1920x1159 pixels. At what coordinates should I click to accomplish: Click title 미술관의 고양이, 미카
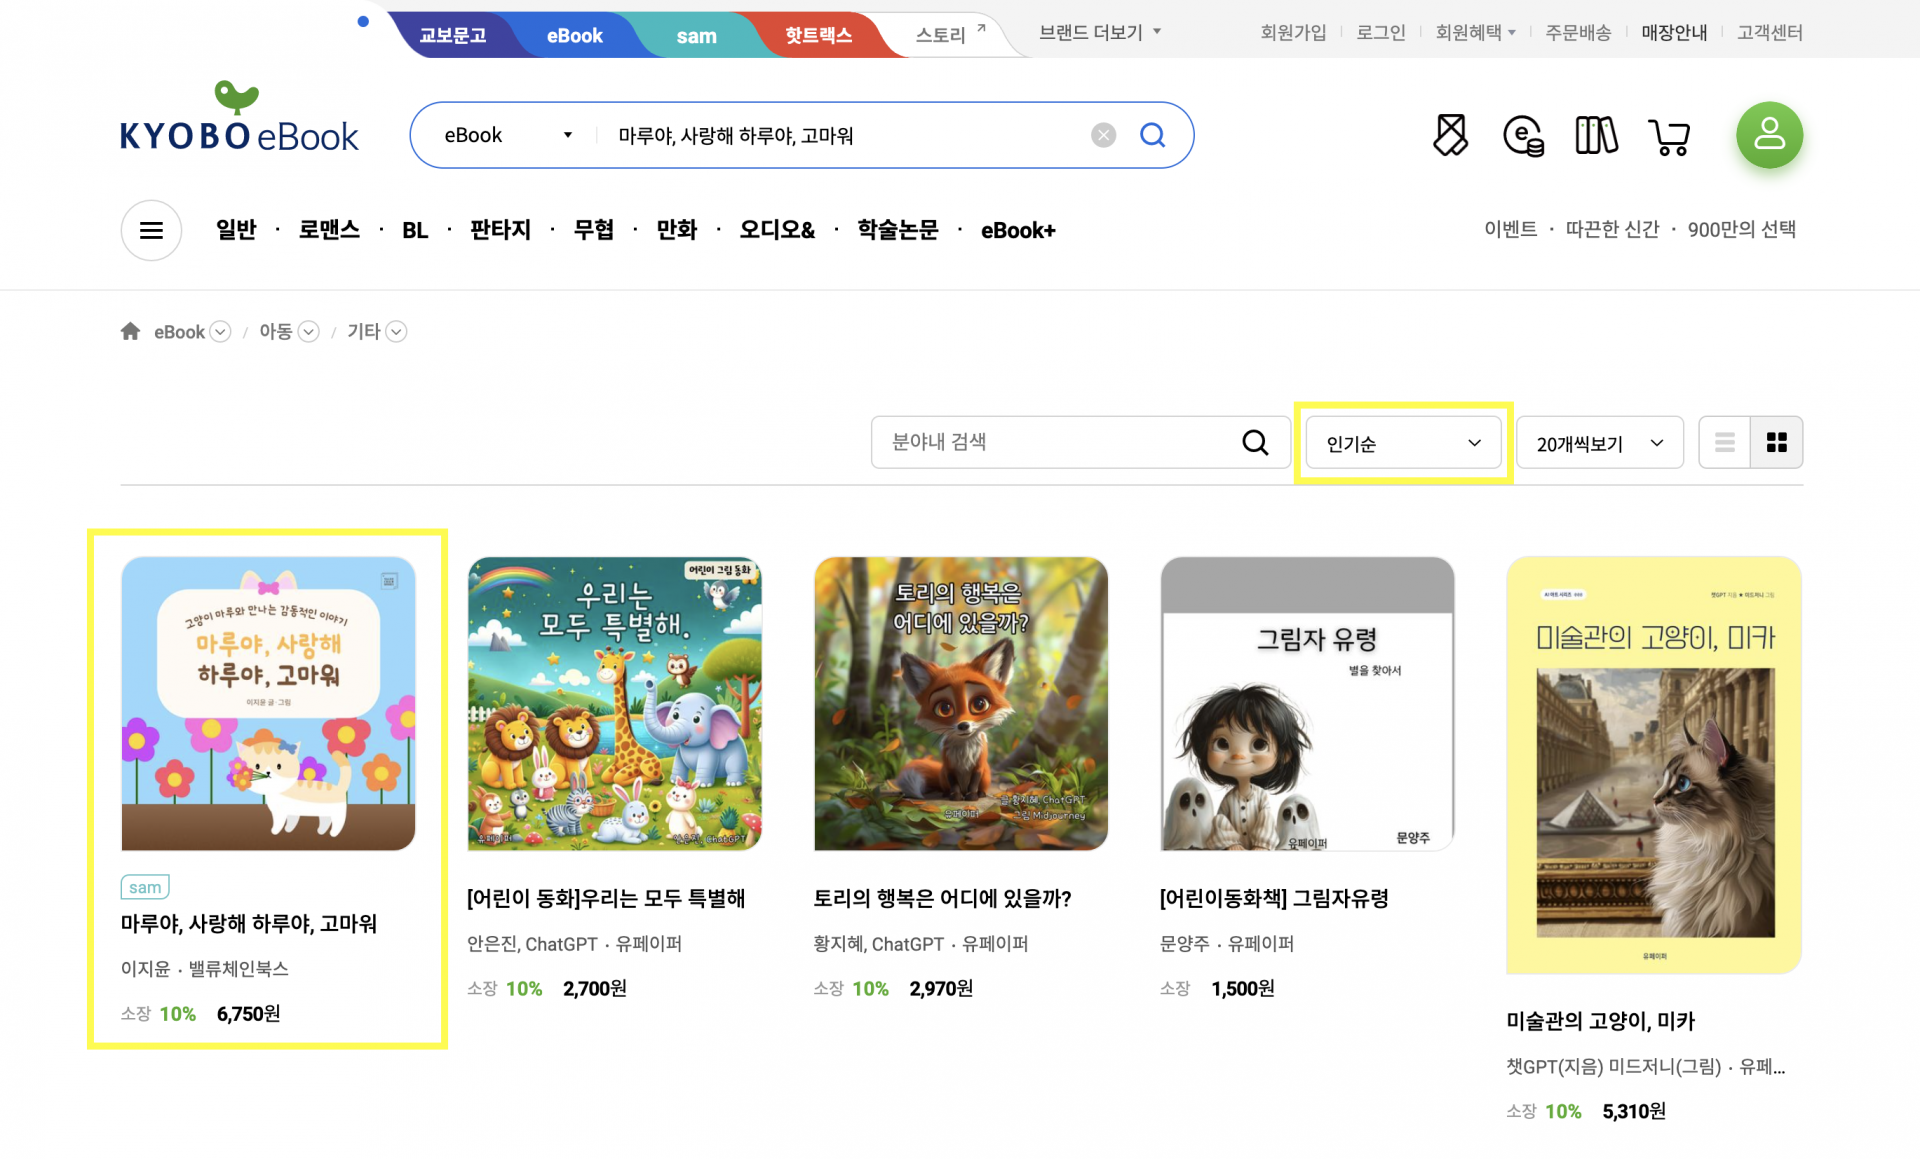pyautogui.click(x=1601, y=1022)
